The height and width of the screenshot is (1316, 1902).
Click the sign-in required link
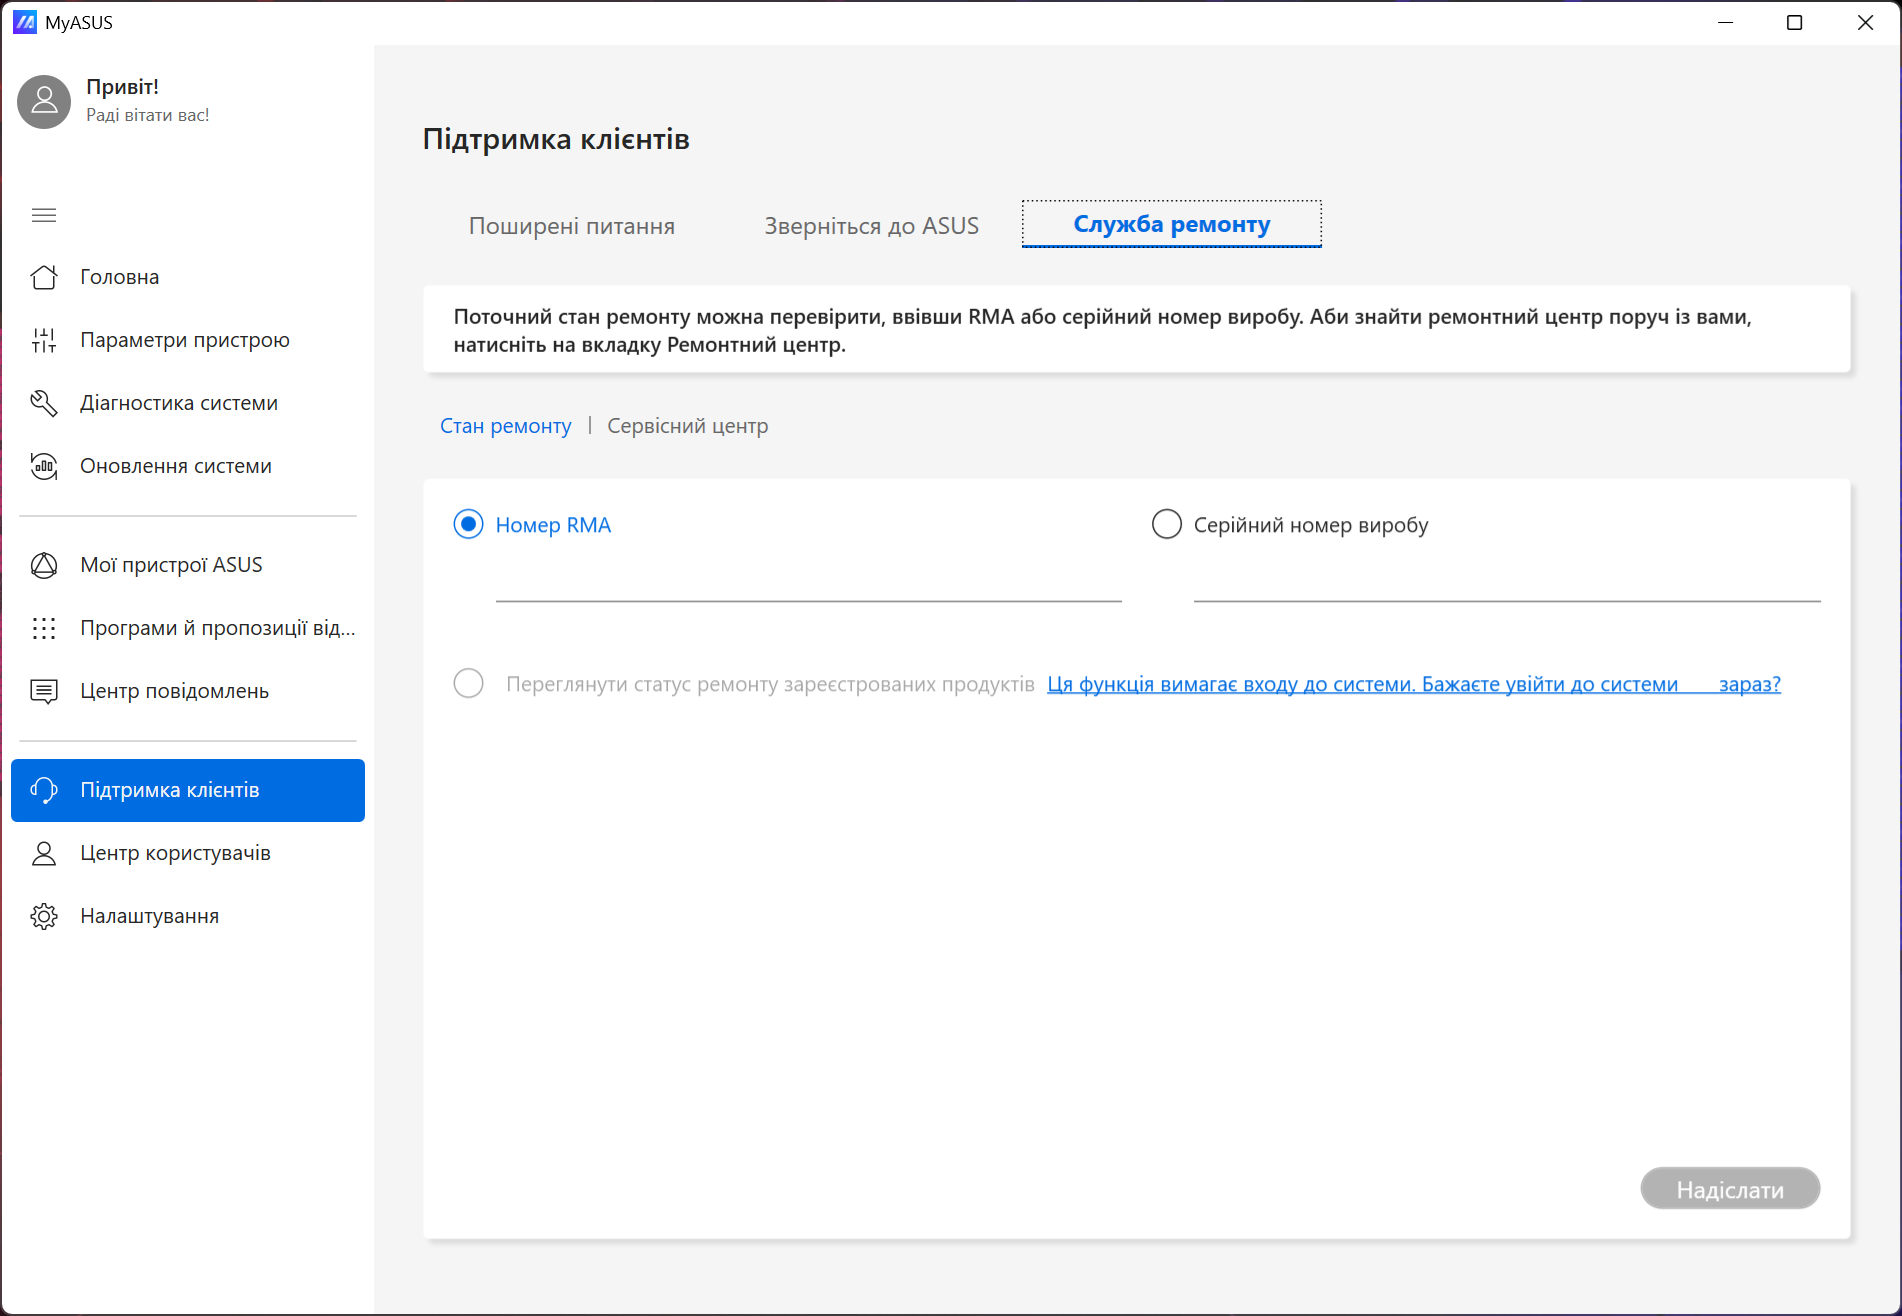tap(1412, 684)
